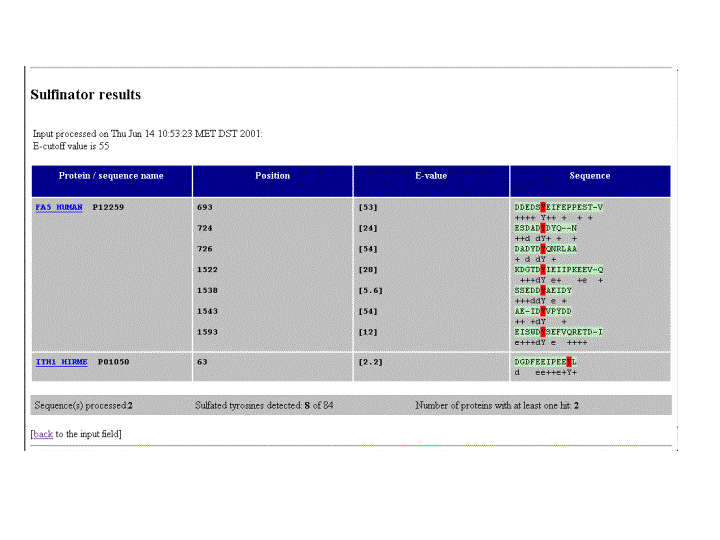Select position value 693

click(205, 207)
